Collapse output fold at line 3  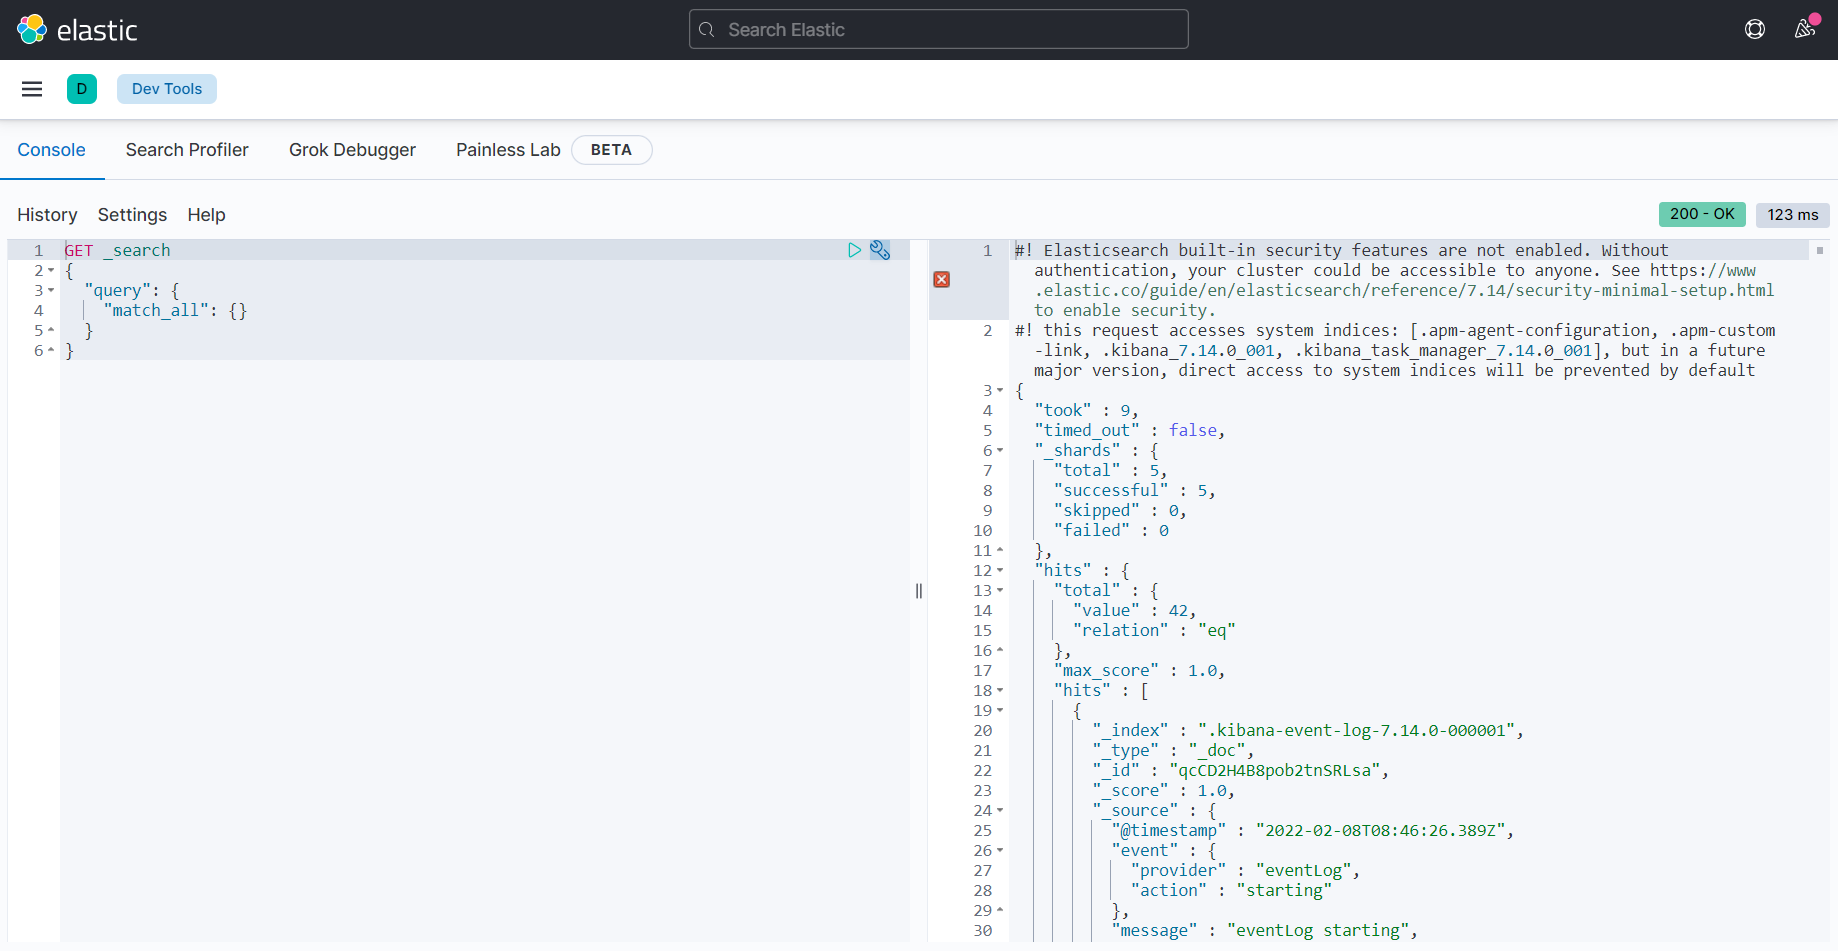pos(1000,390)
